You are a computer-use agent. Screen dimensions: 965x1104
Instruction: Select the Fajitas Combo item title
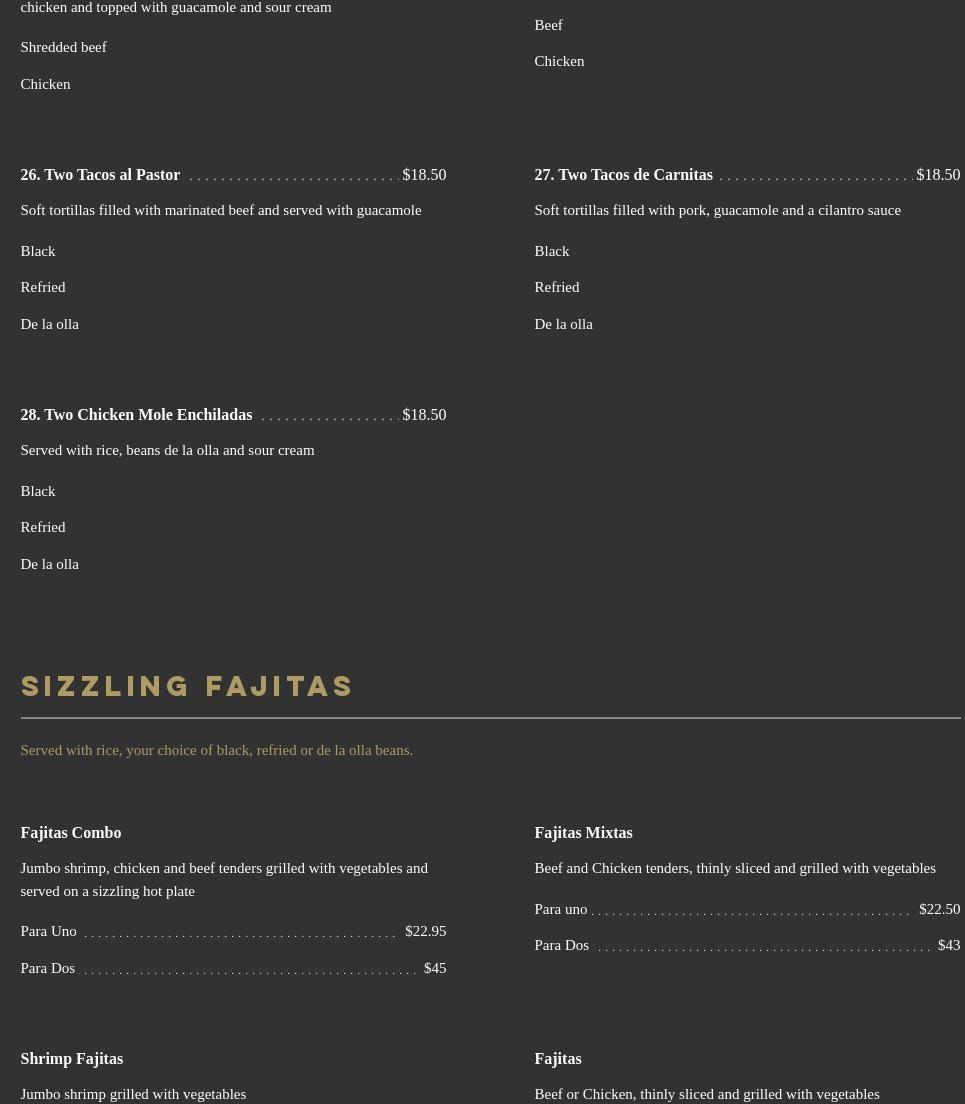[70, 833]
